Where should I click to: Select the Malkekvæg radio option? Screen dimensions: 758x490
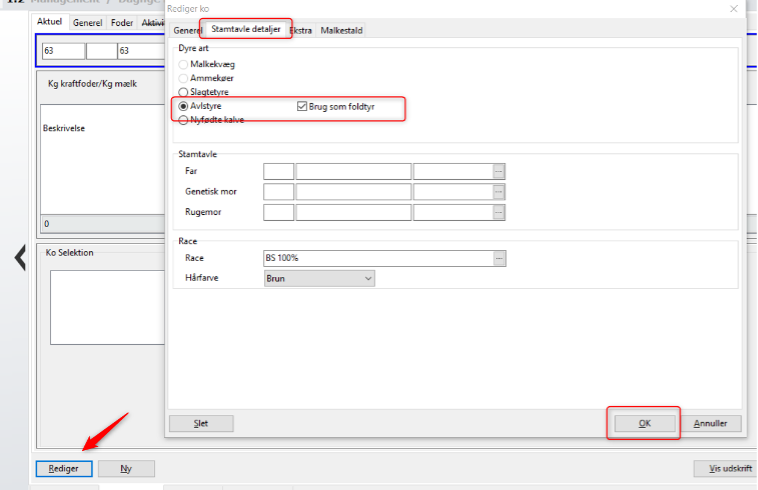183,64
